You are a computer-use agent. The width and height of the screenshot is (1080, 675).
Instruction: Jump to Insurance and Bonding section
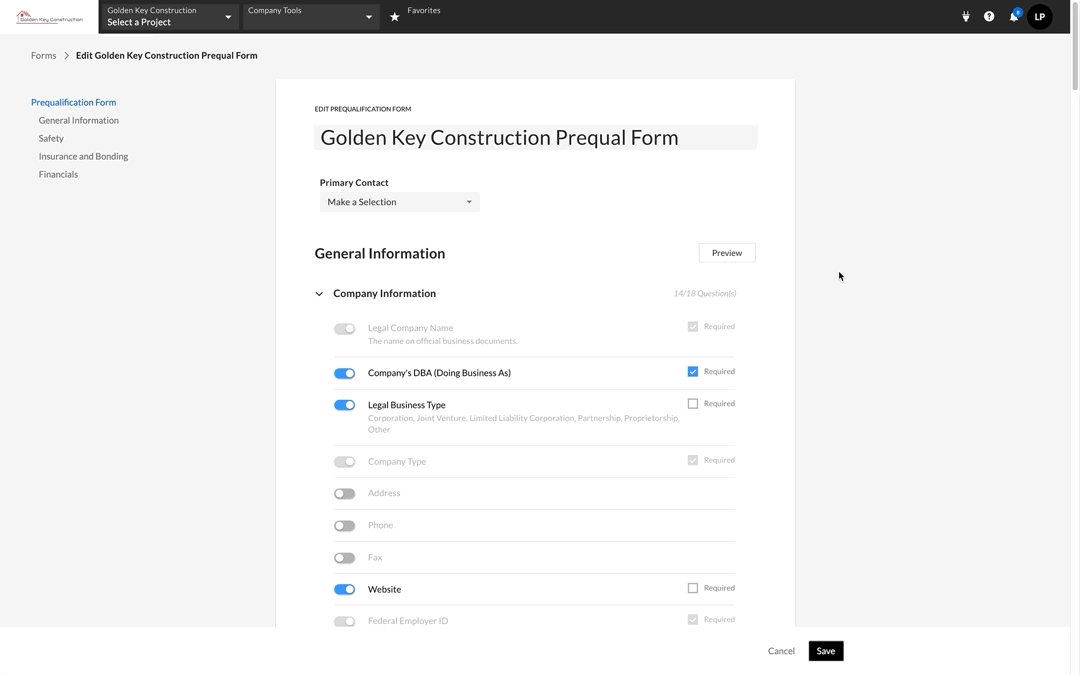83,157
